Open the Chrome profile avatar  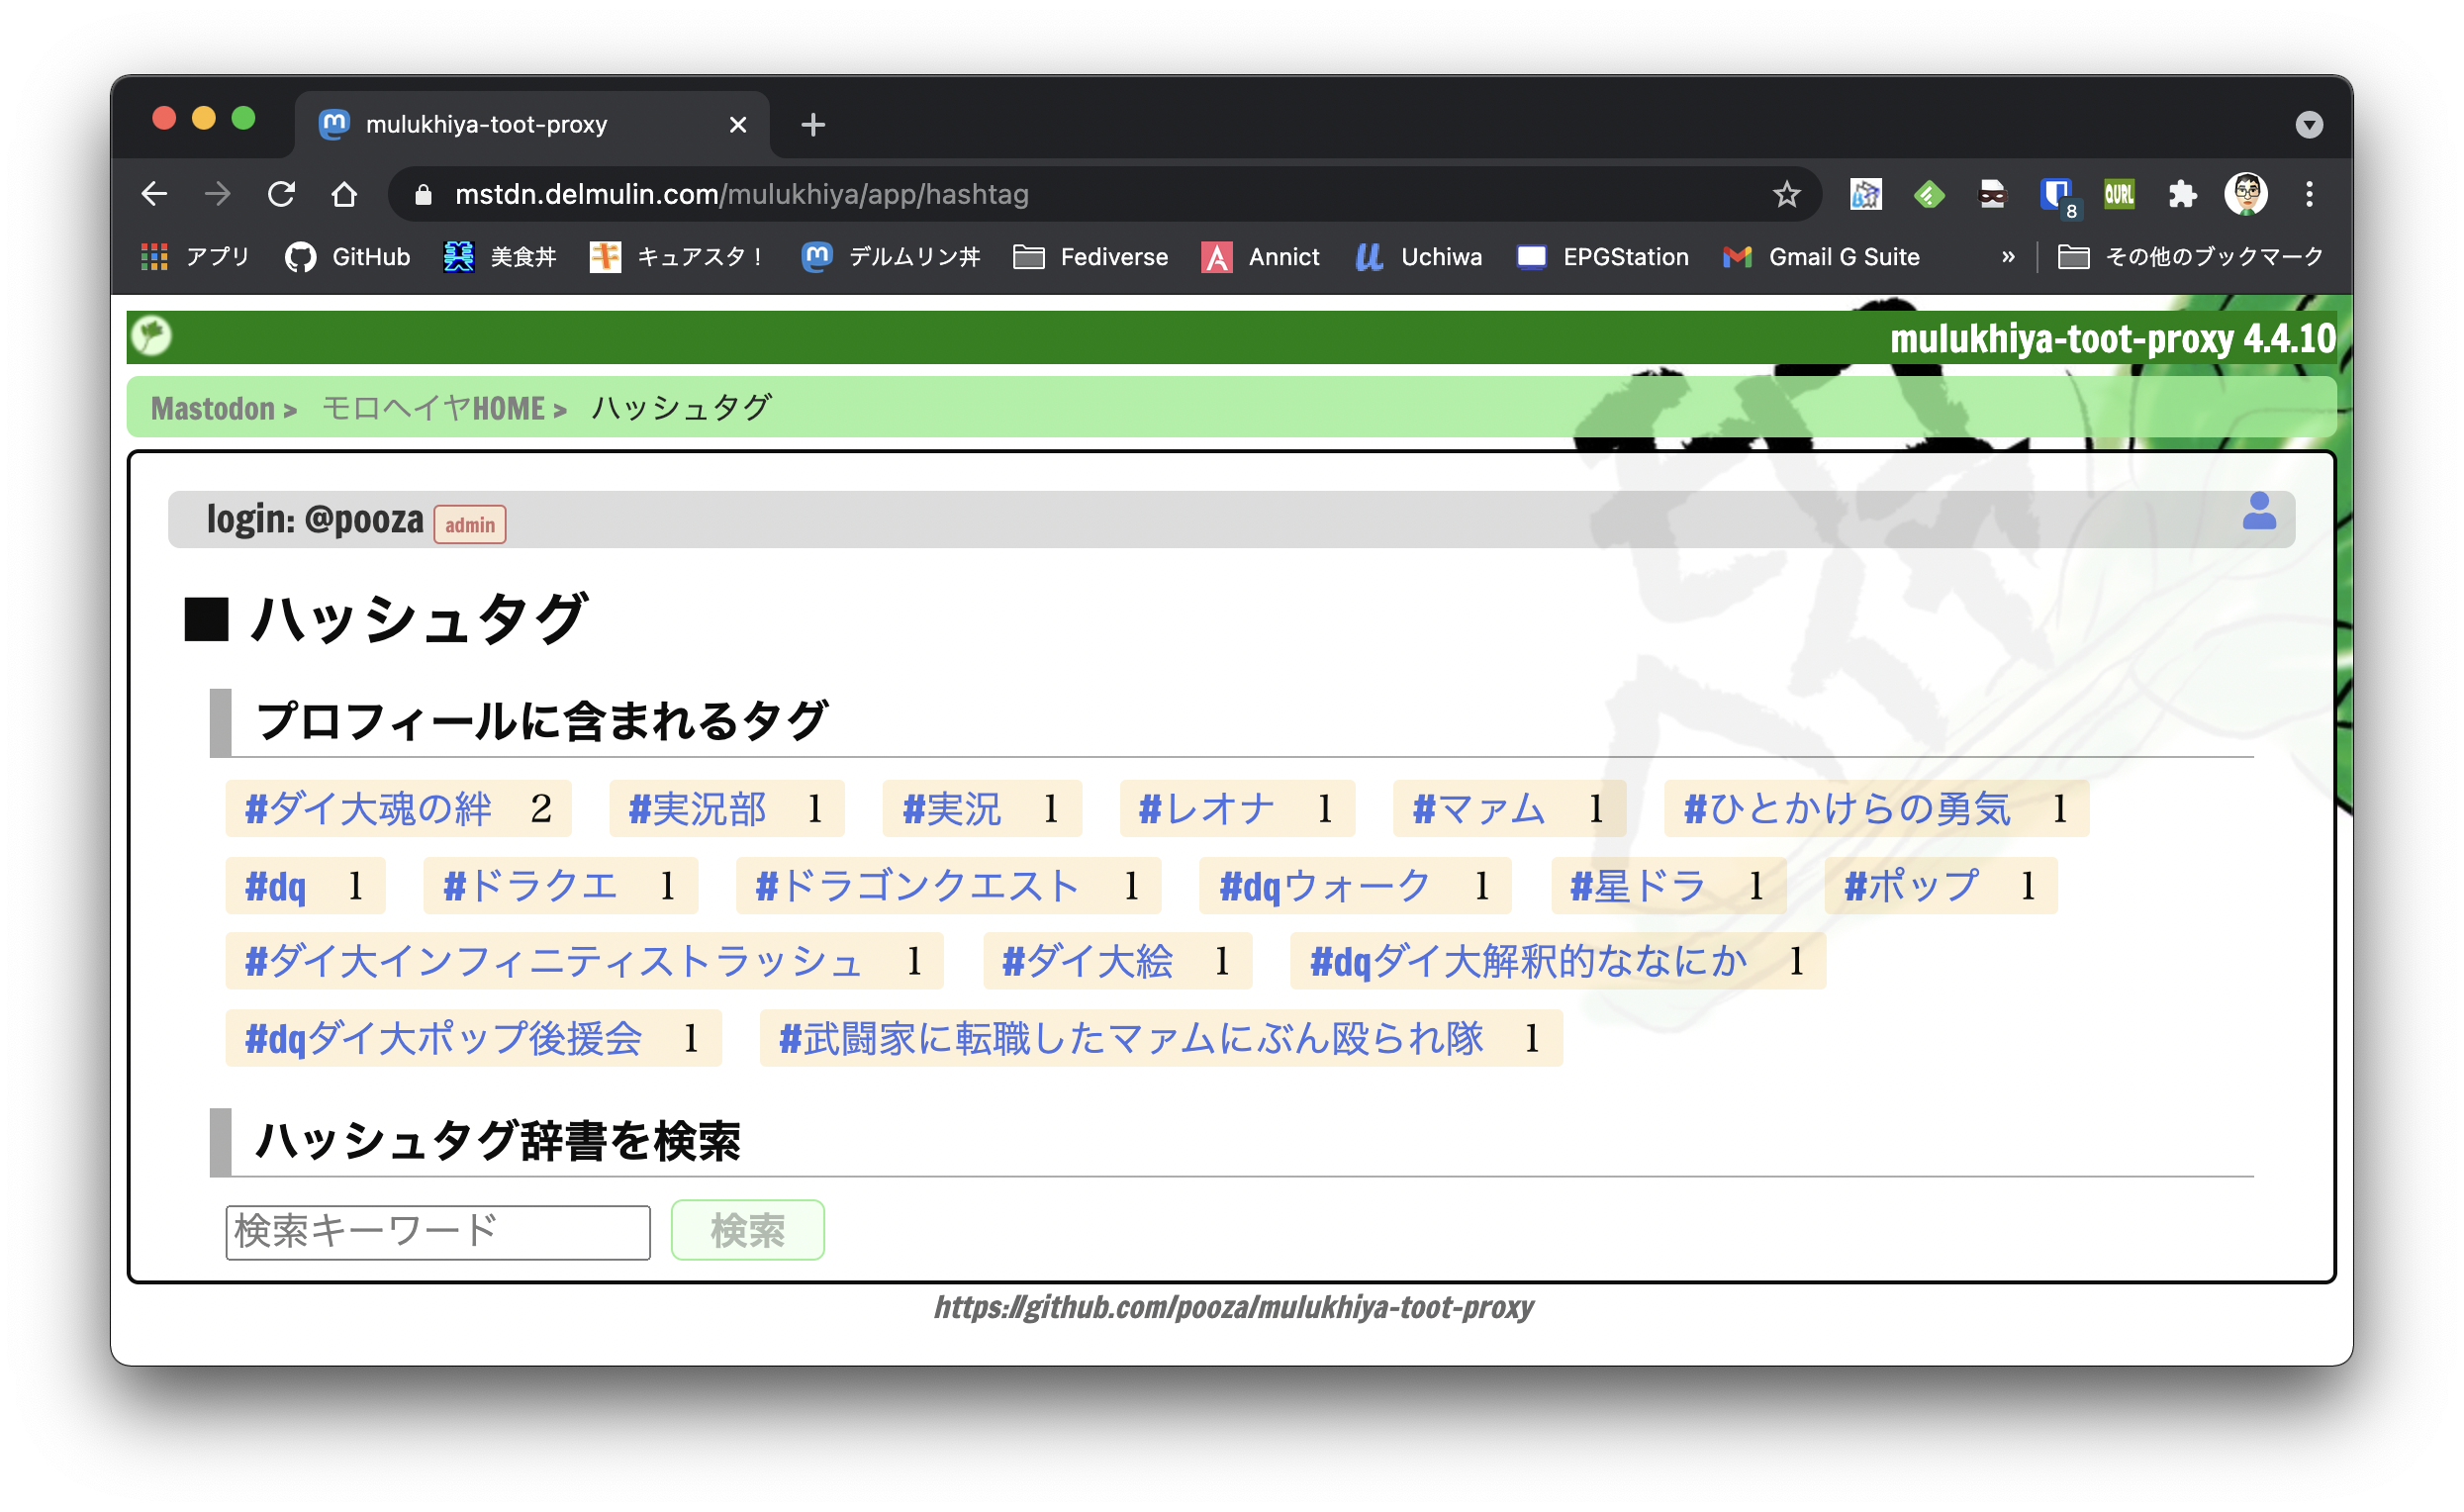point(2245,194)
